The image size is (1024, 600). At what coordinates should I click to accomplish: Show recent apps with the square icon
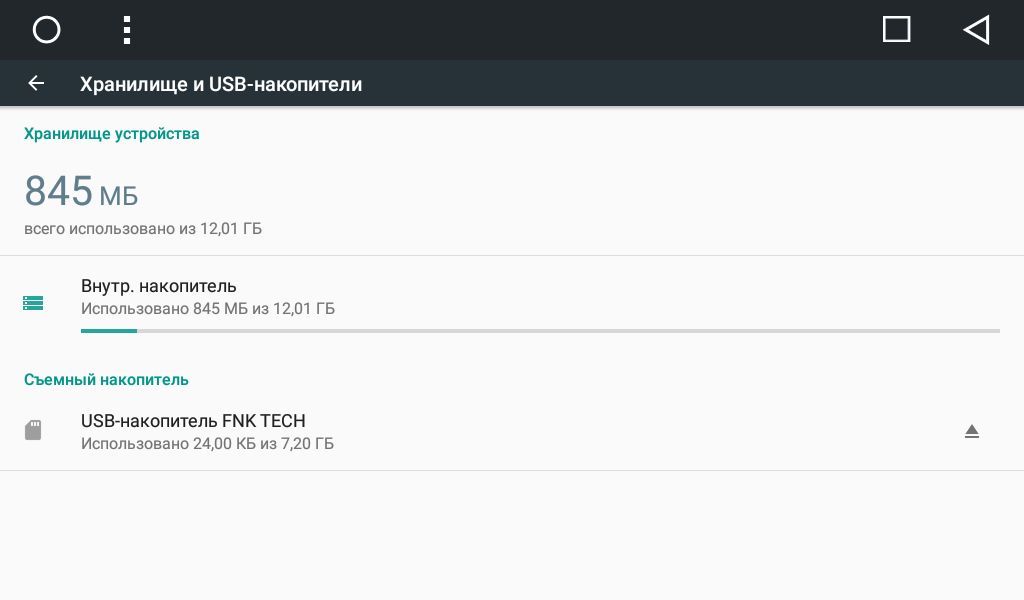[897, 29]
